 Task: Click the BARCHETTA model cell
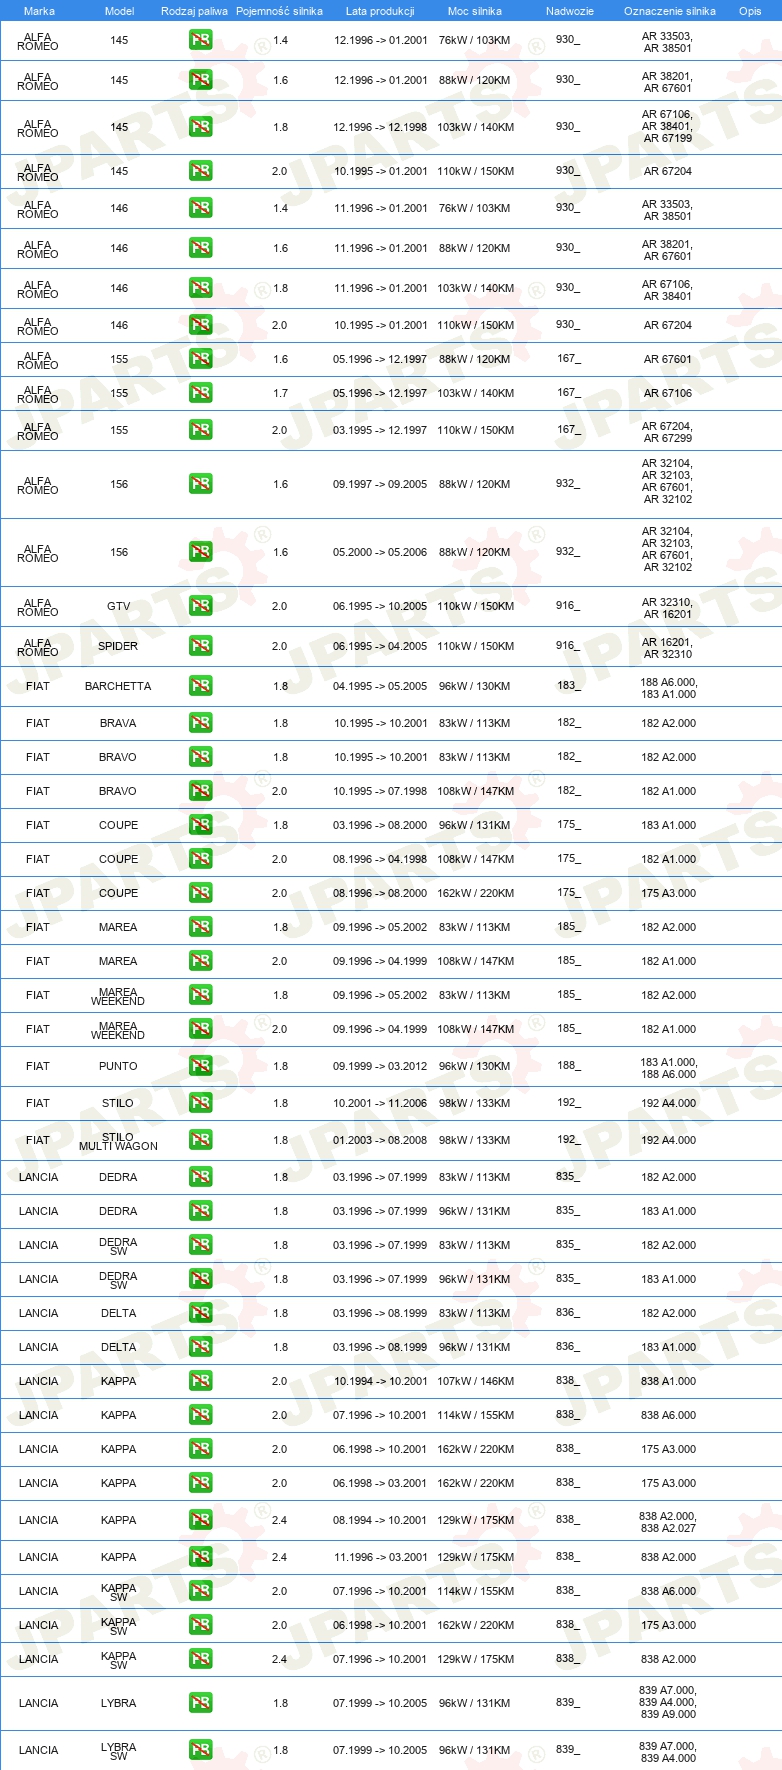point(118,686)
